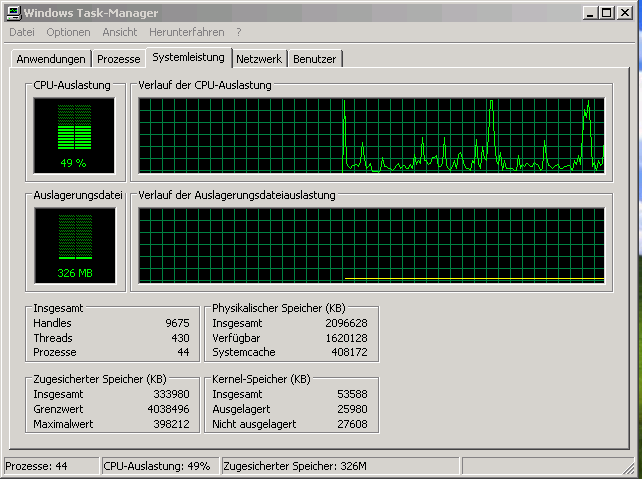Click the Task-Manager title bar icon

pyautogui.click(x=12, y=13)
